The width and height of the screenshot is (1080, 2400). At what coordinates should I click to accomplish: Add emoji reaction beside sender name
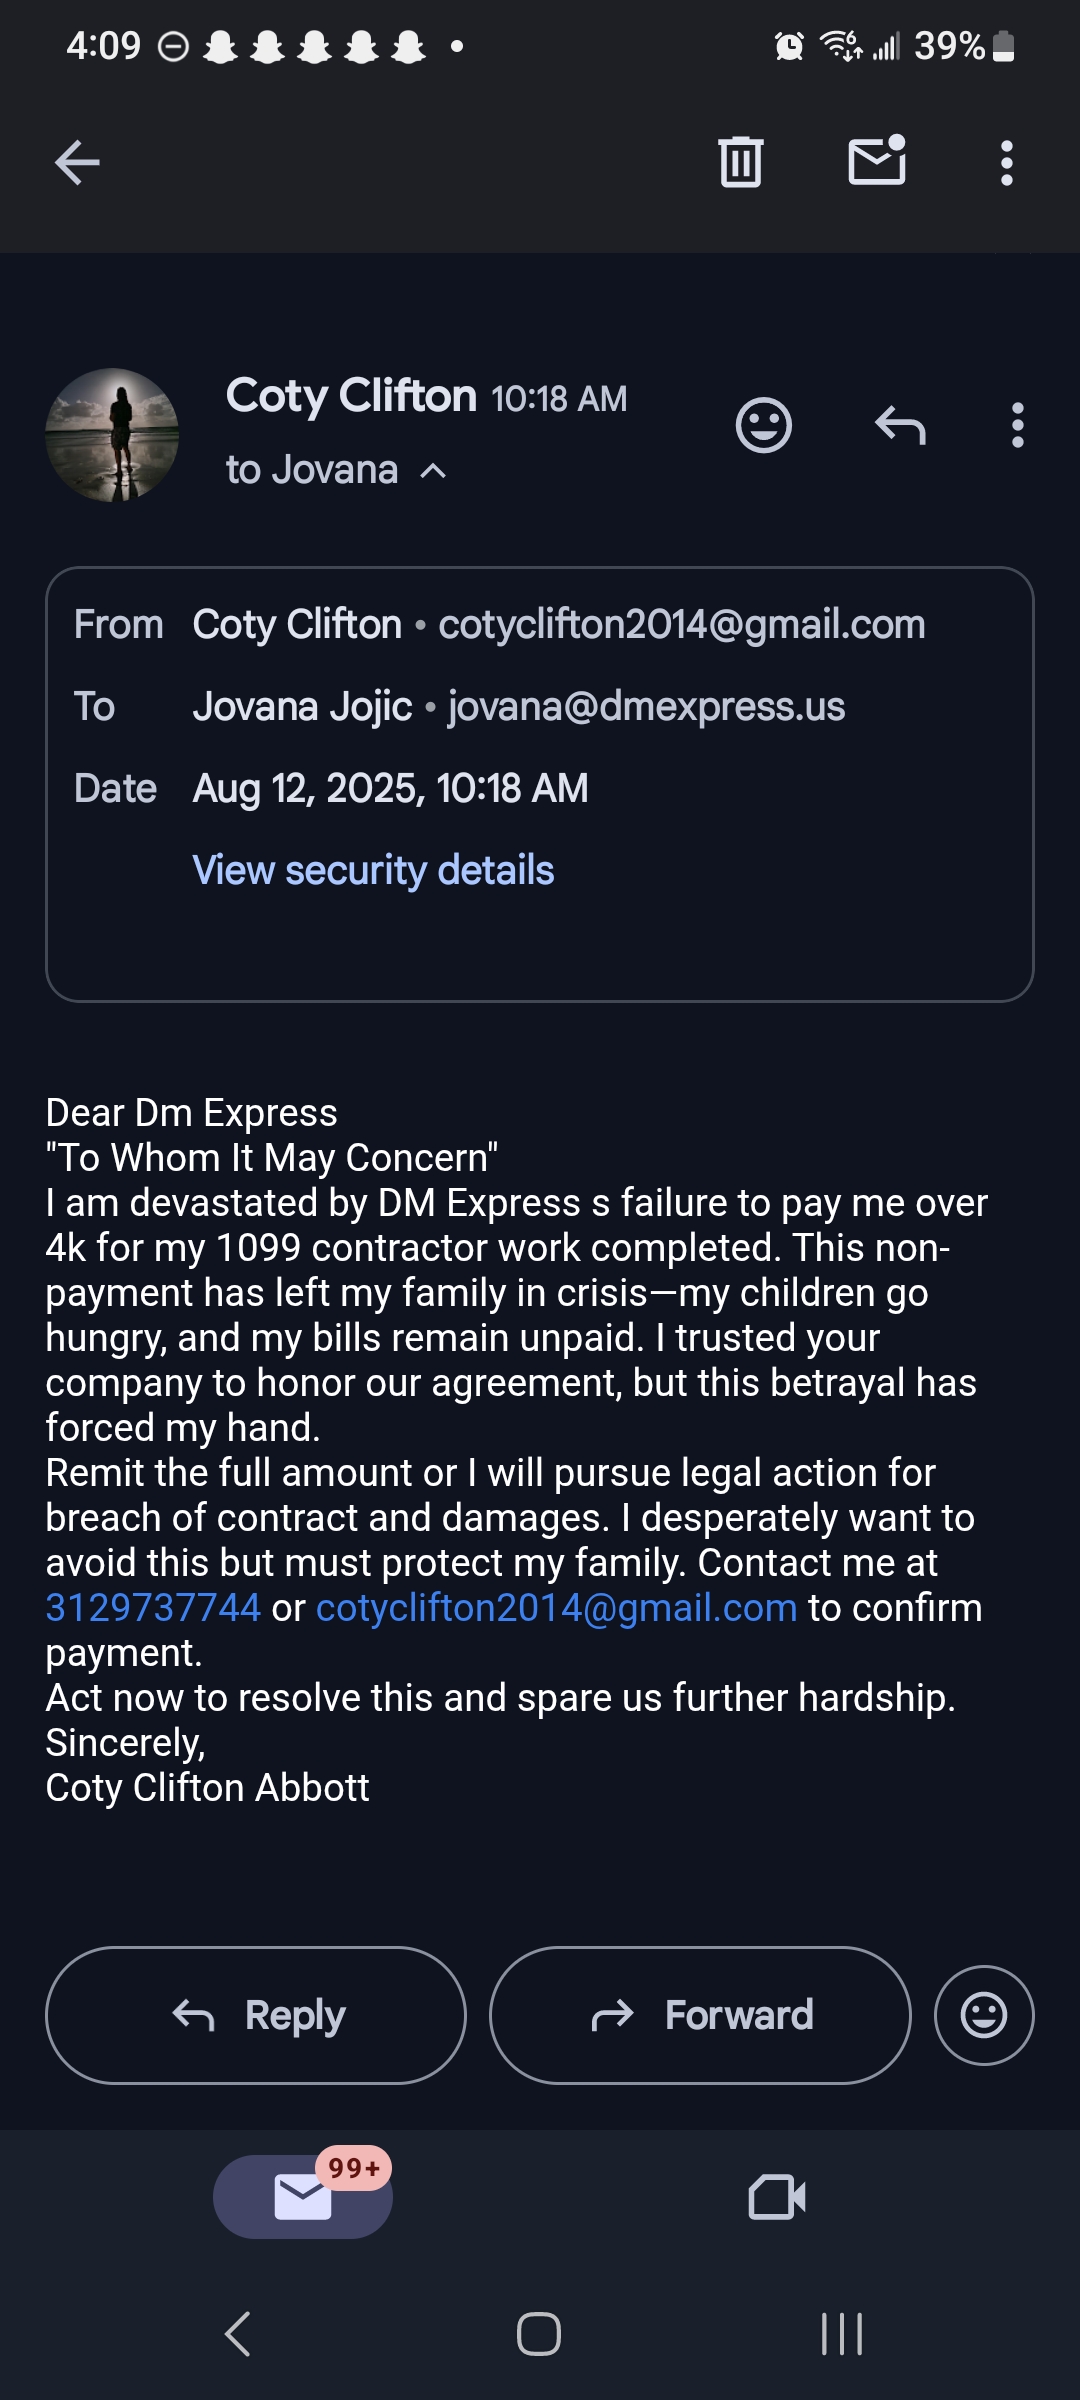pyautogui.click(x=764, y=426)
